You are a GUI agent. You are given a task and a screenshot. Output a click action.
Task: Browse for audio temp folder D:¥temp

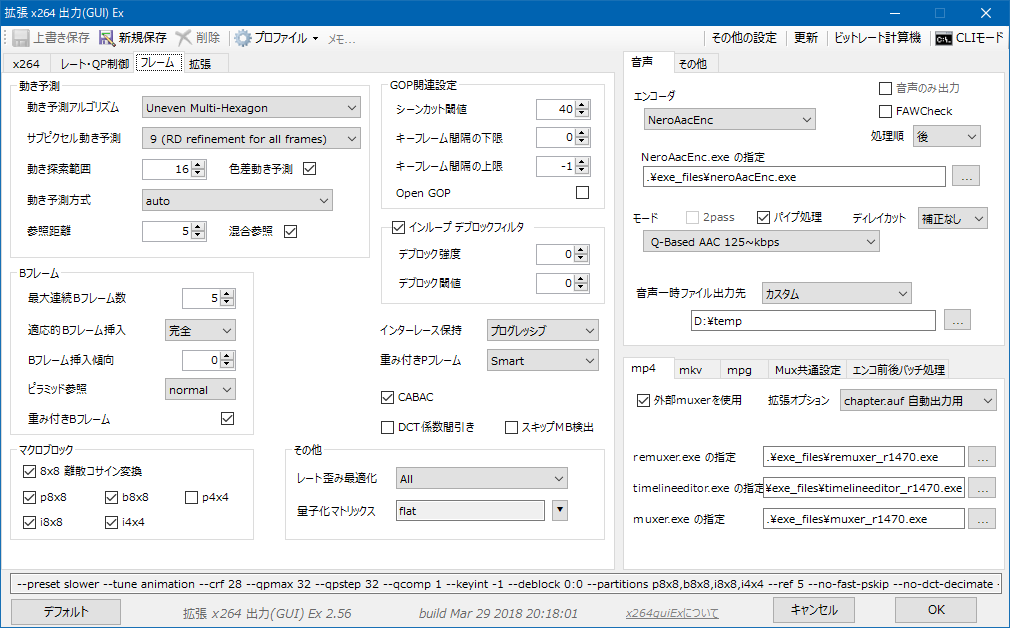point(957,320)
